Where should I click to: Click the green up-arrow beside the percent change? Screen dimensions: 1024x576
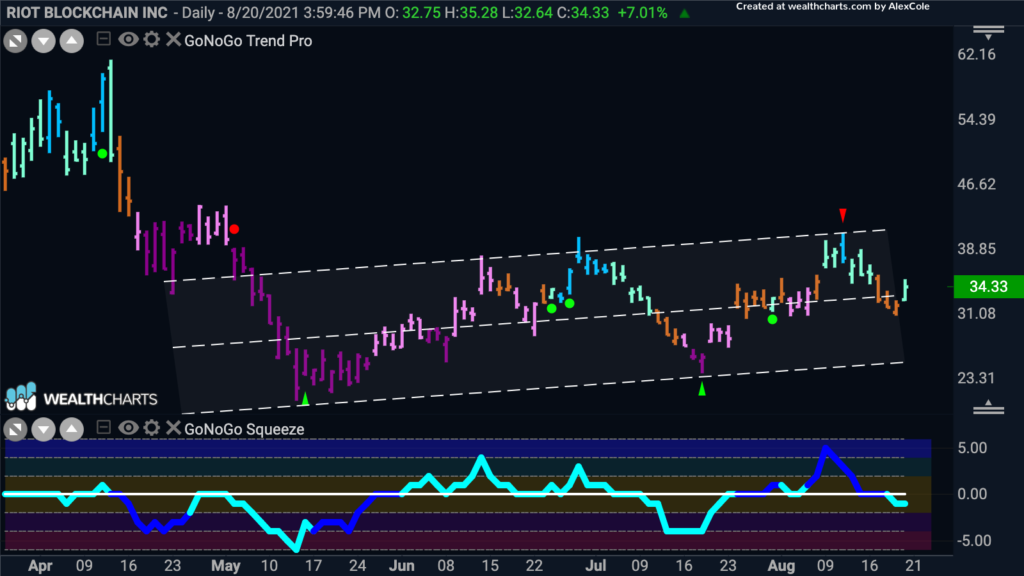[x=684, y=13]
